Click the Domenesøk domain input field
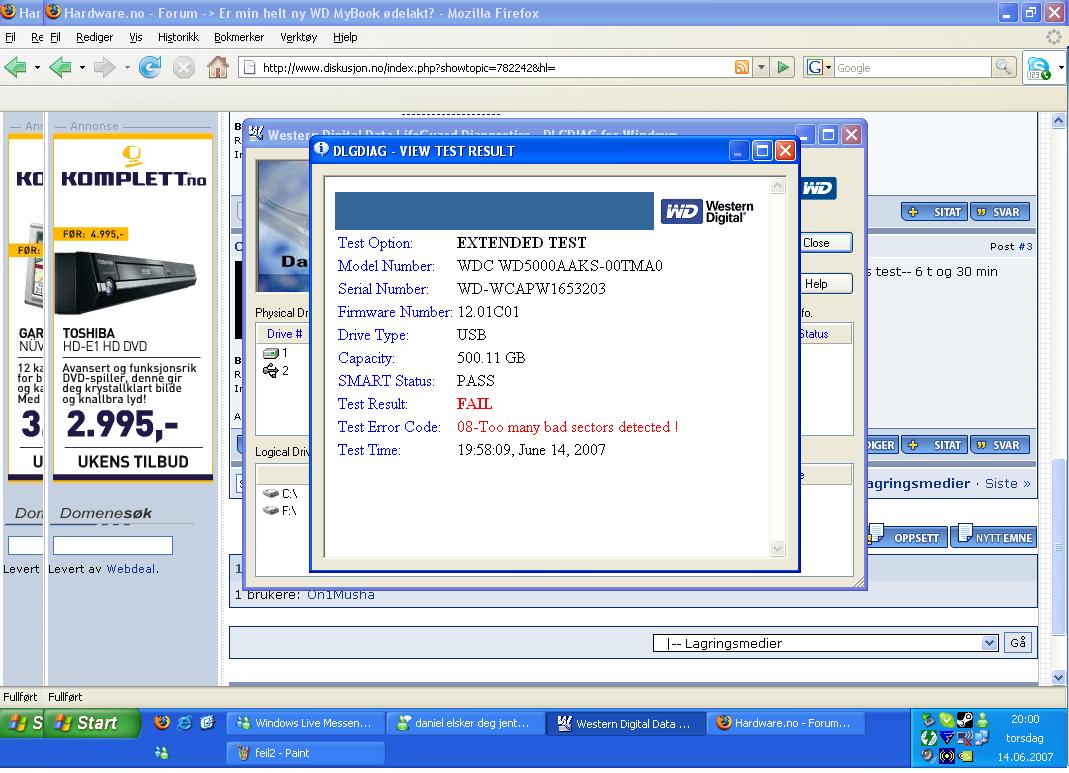This screenshot has height=773, width=1069. tap(112, 545)
